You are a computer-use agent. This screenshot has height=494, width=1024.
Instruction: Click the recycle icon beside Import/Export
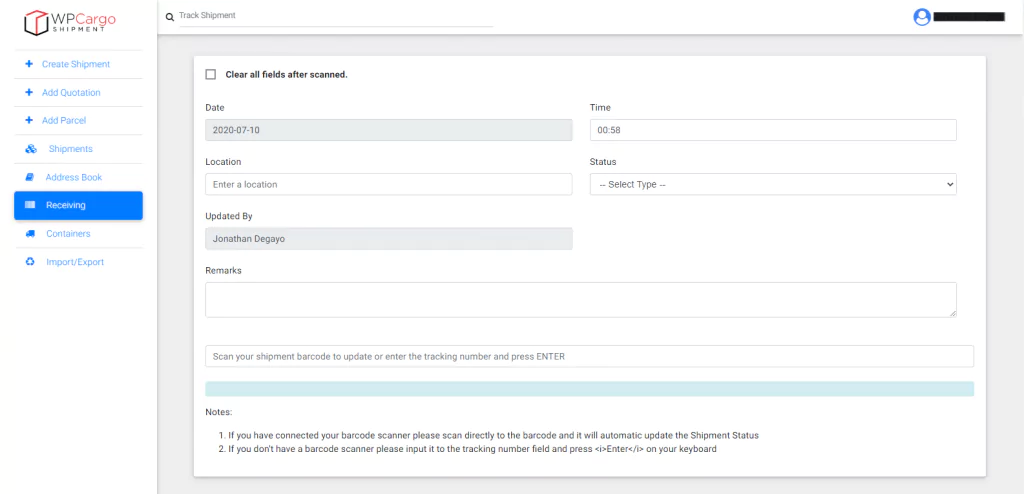30,262
